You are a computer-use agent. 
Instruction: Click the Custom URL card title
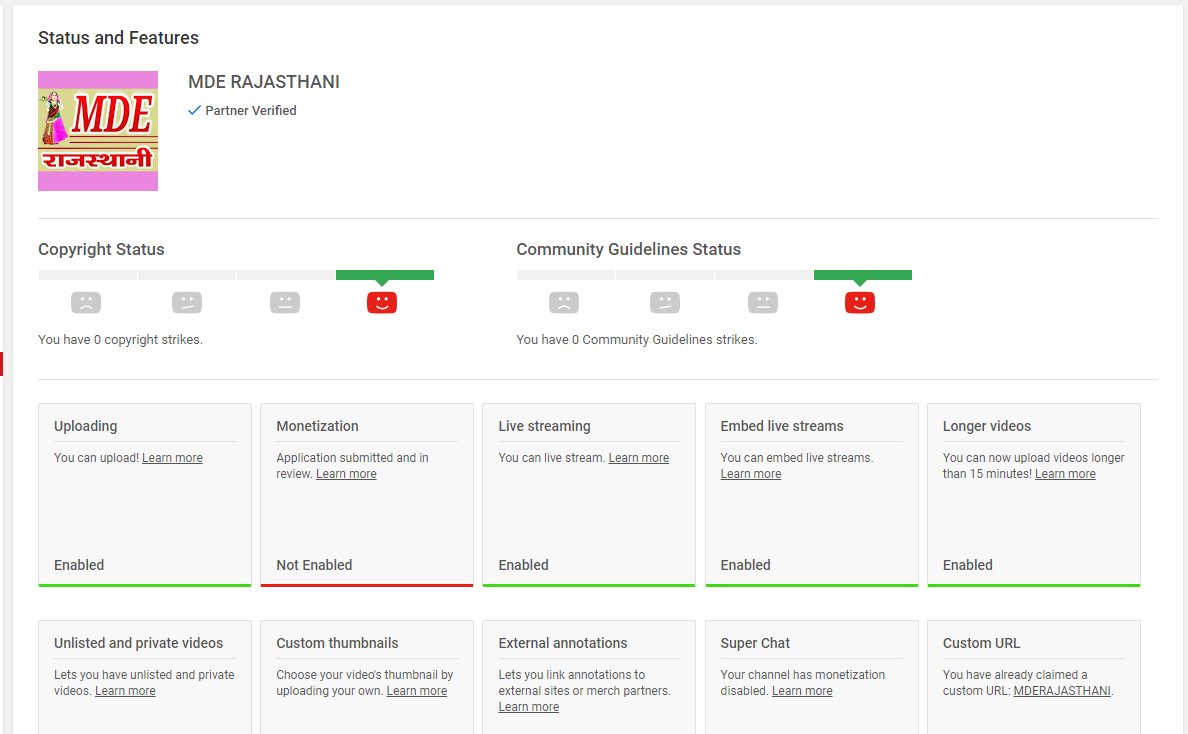(981, 643)
